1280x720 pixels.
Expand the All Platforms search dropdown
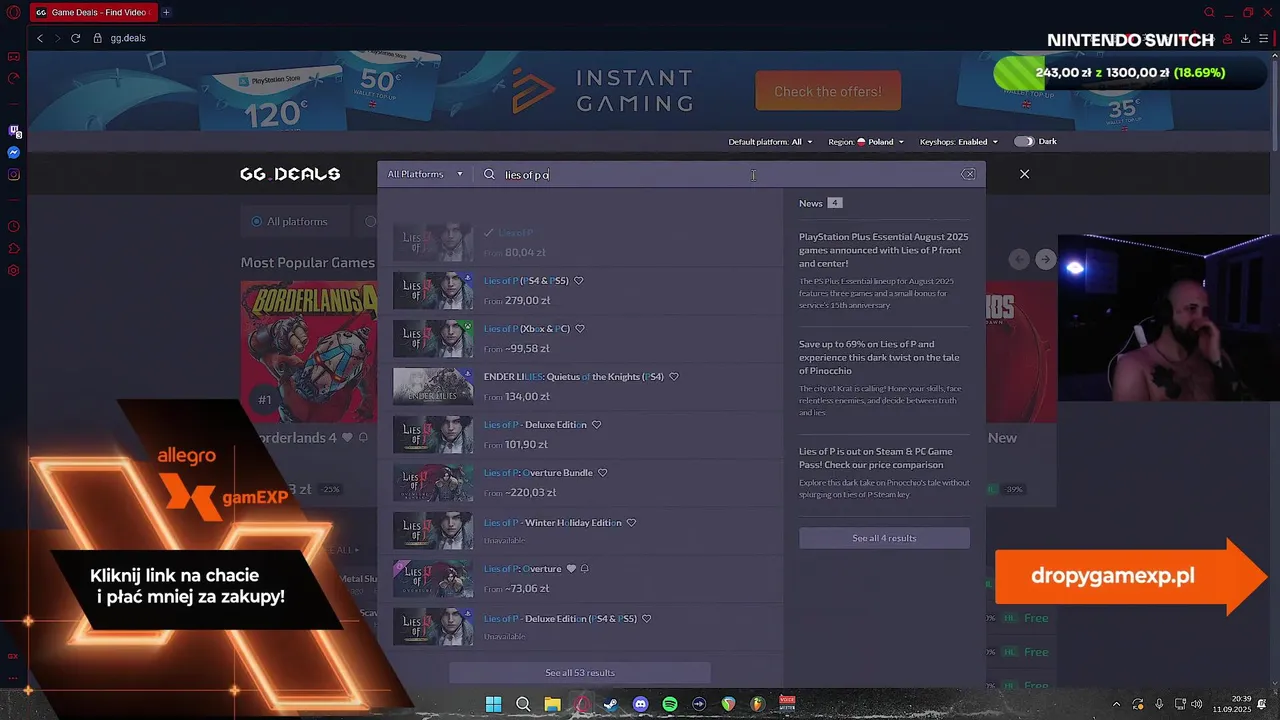(425, 174)
